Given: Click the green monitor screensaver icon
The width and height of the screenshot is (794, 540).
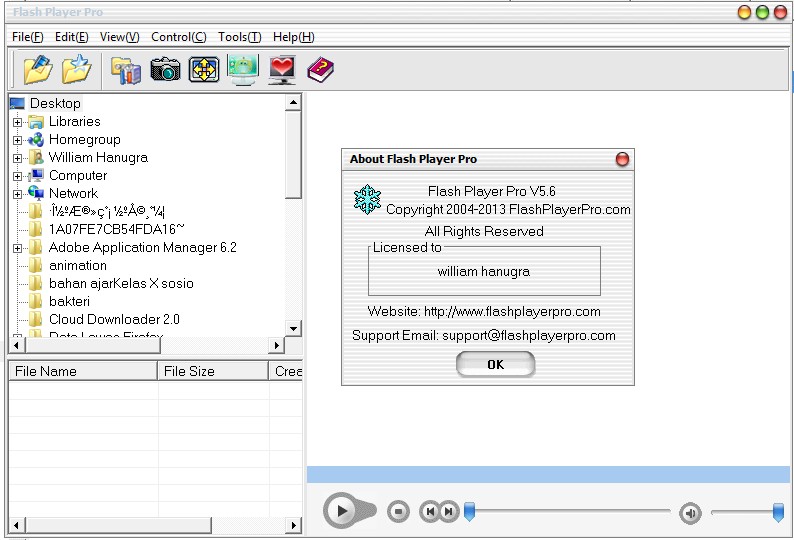Looking at the screenshot, I should (243, 69).
